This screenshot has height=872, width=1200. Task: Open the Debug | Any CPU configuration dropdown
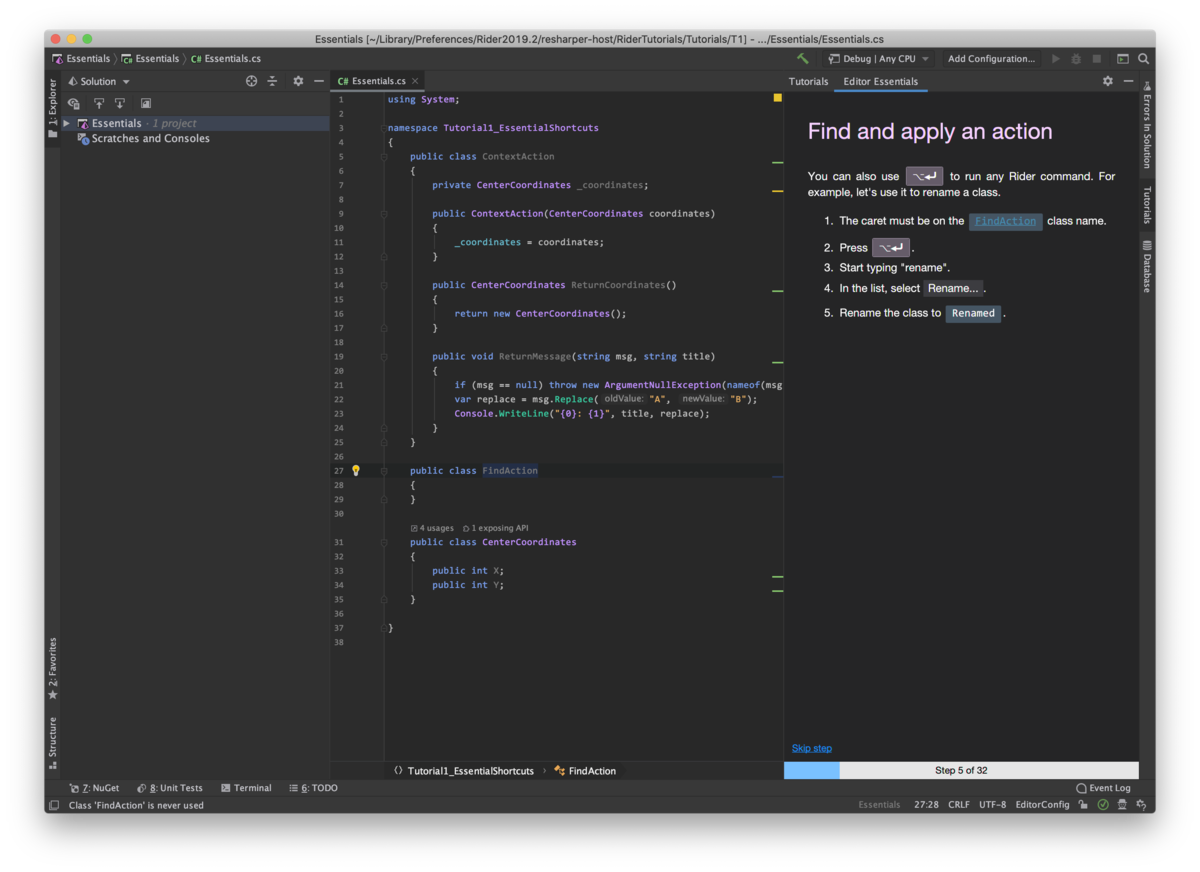click(878, 58)
